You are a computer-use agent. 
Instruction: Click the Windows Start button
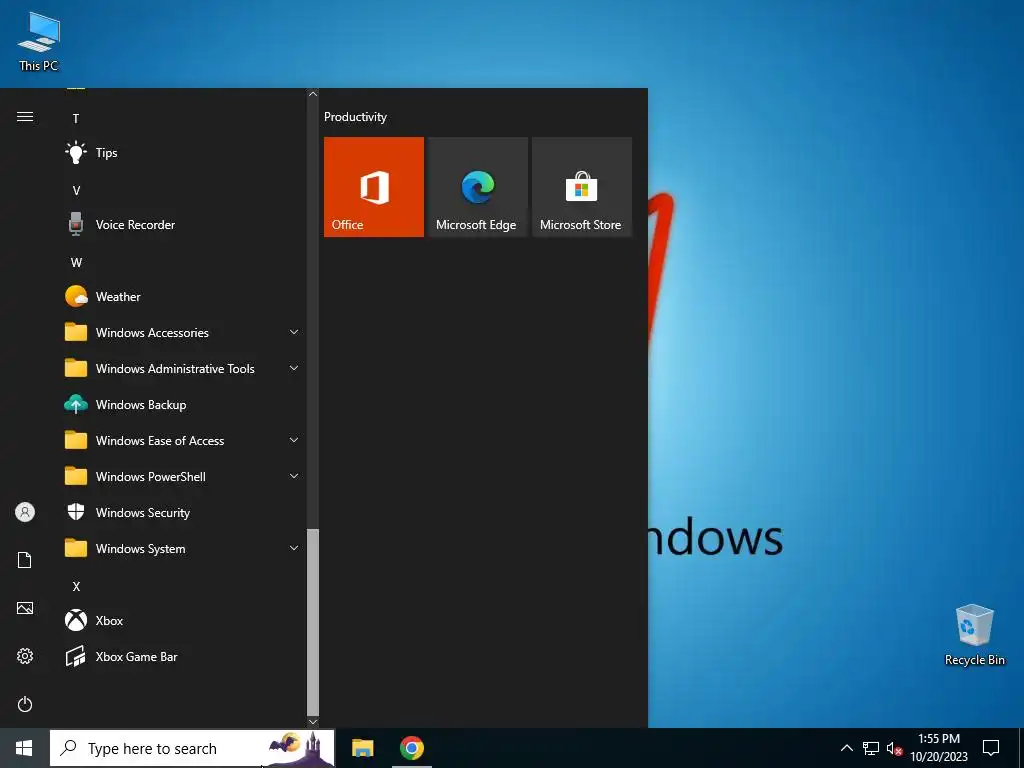pyautogui.click(x=24, y=748)
